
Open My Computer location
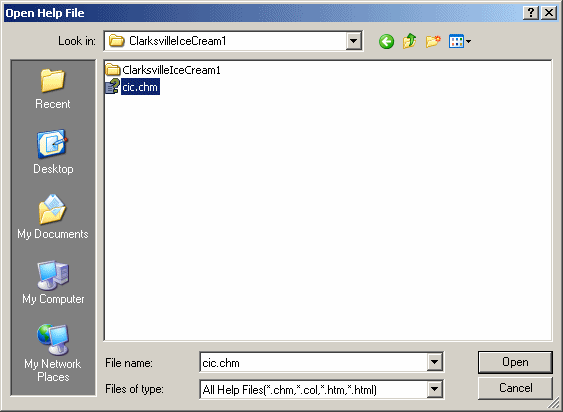[x=53, y=283]
